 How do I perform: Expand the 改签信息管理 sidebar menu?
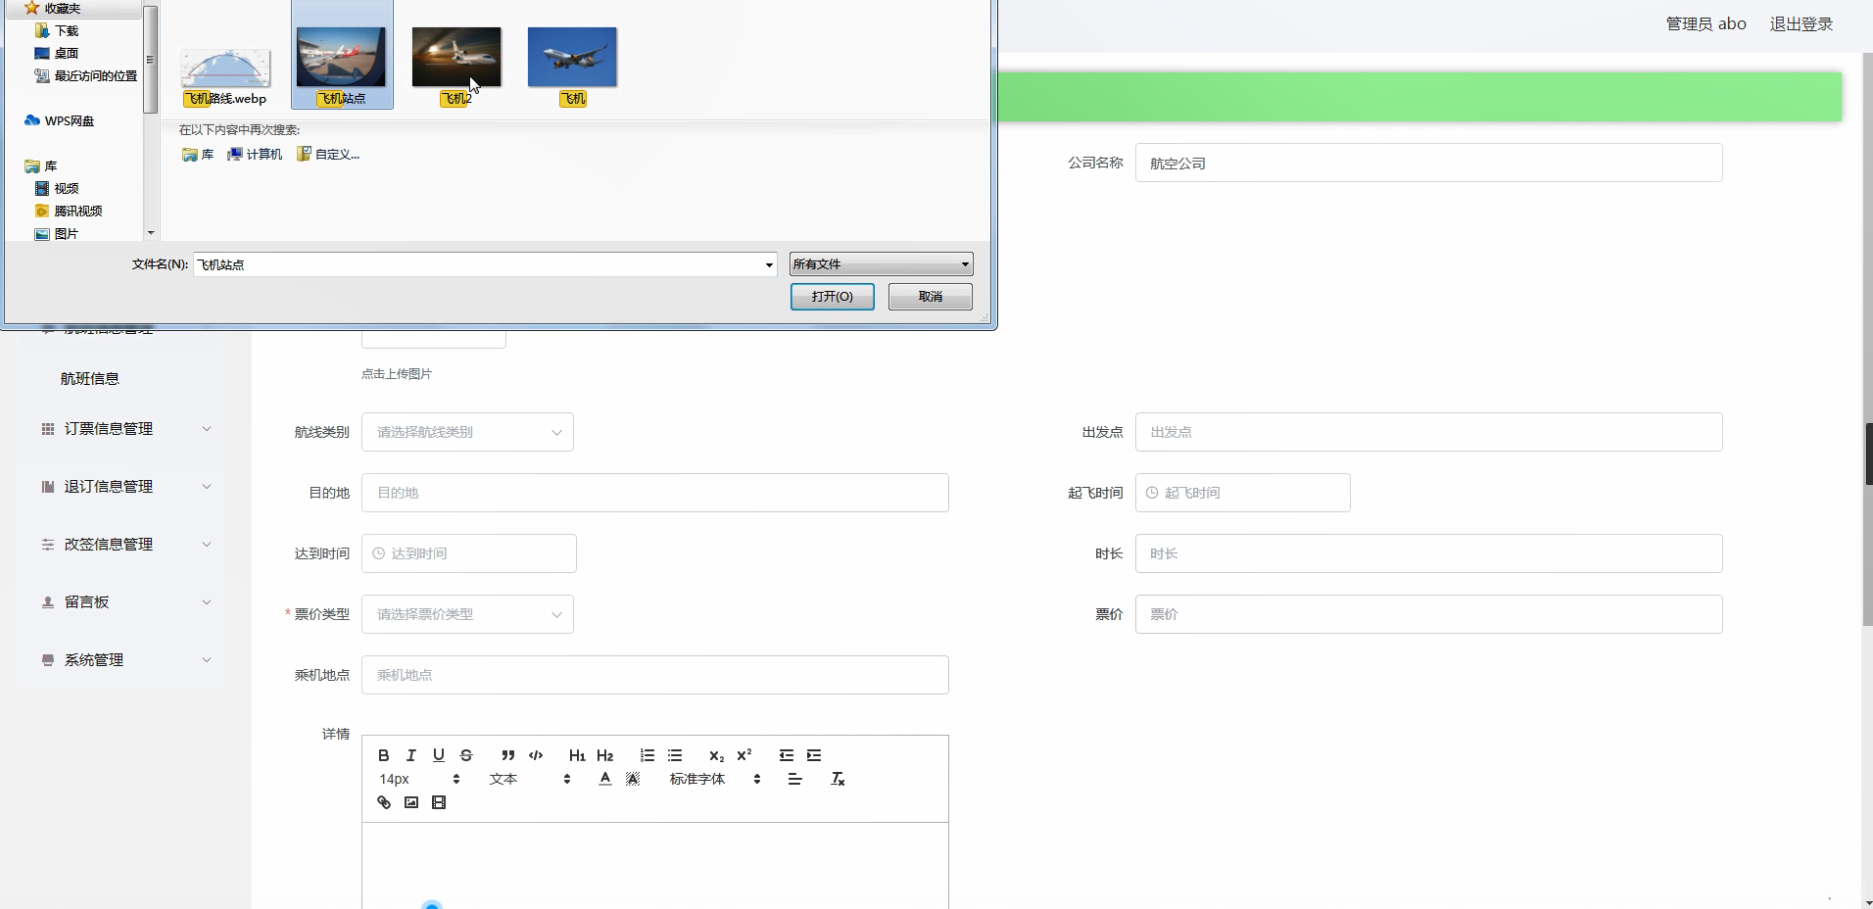[125, 545]
